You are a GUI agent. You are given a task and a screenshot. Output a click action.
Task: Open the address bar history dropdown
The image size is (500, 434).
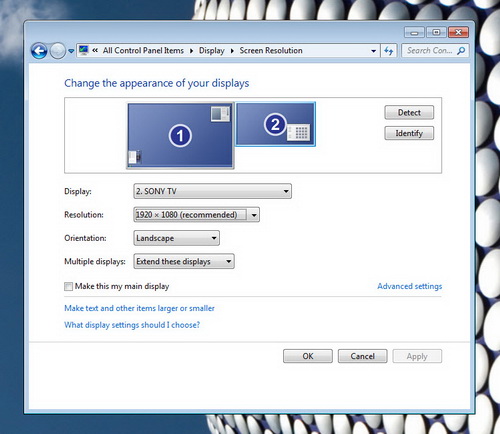[373, 51]
